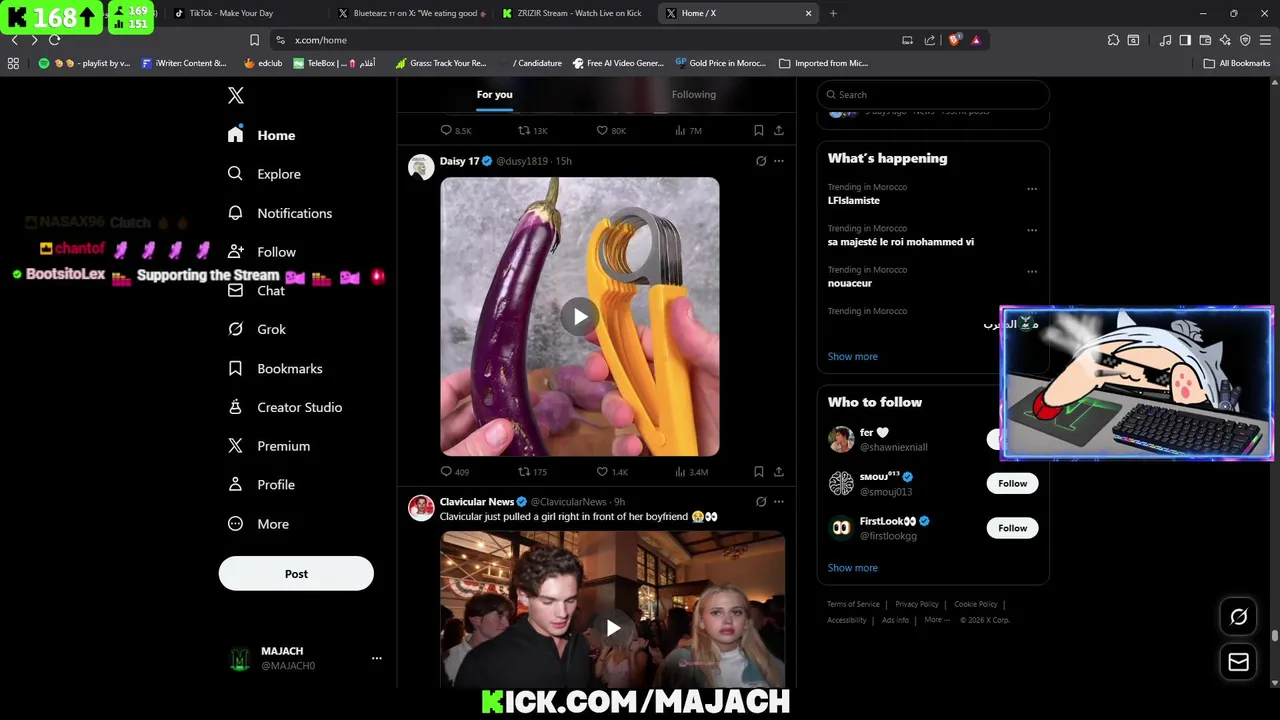The height and width of the screenshot is (720, 1280).
Task: Open LFIslamiste trending topic
Action: tap(853, 201)
